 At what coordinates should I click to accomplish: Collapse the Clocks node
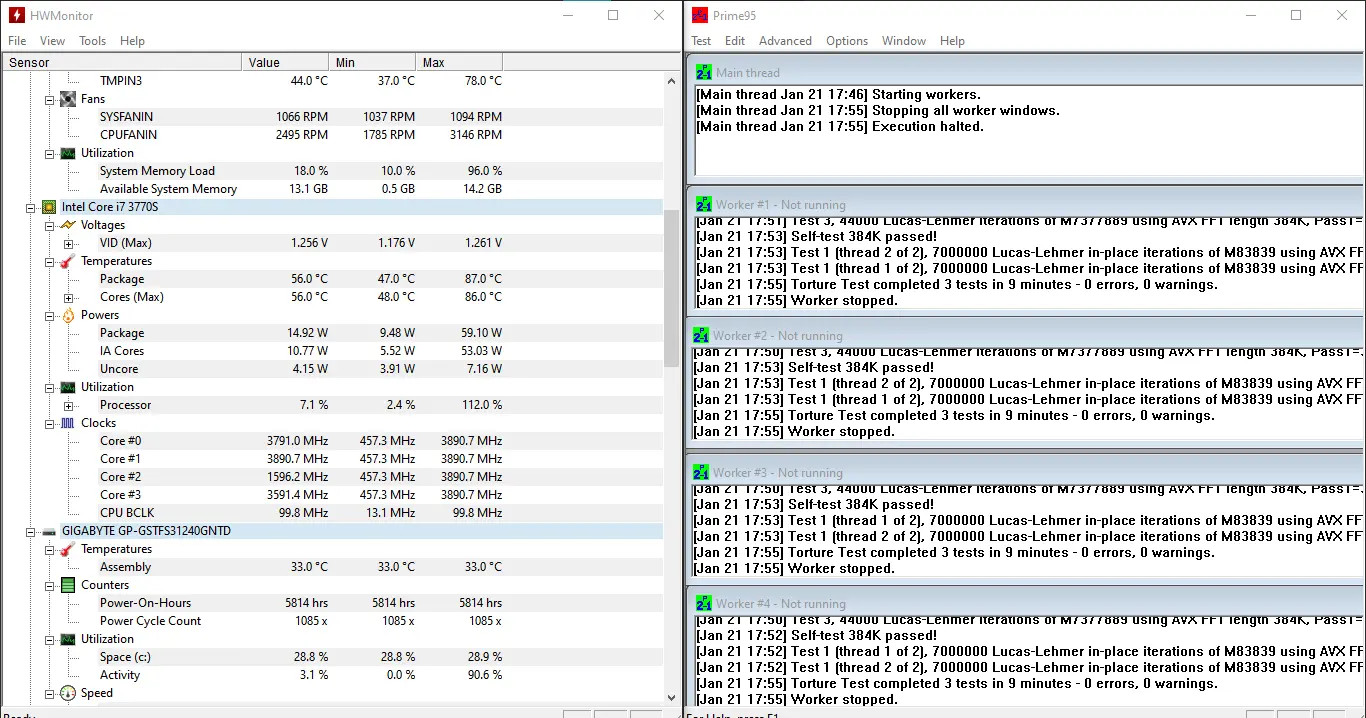click(50, 423)
